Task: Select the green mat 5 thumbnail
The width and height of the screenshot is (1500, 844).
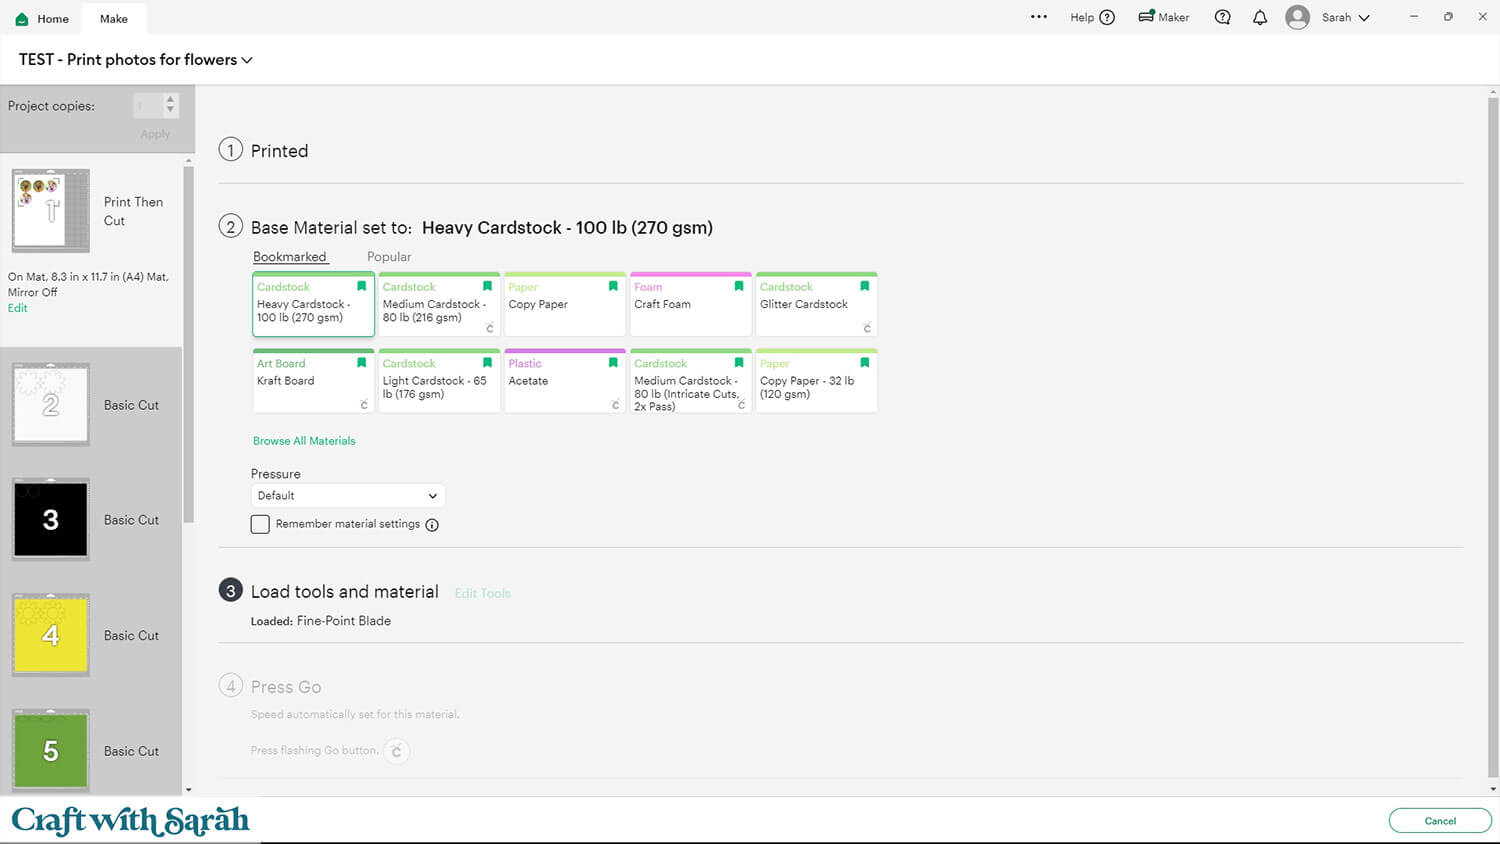Action: [51, 749]
